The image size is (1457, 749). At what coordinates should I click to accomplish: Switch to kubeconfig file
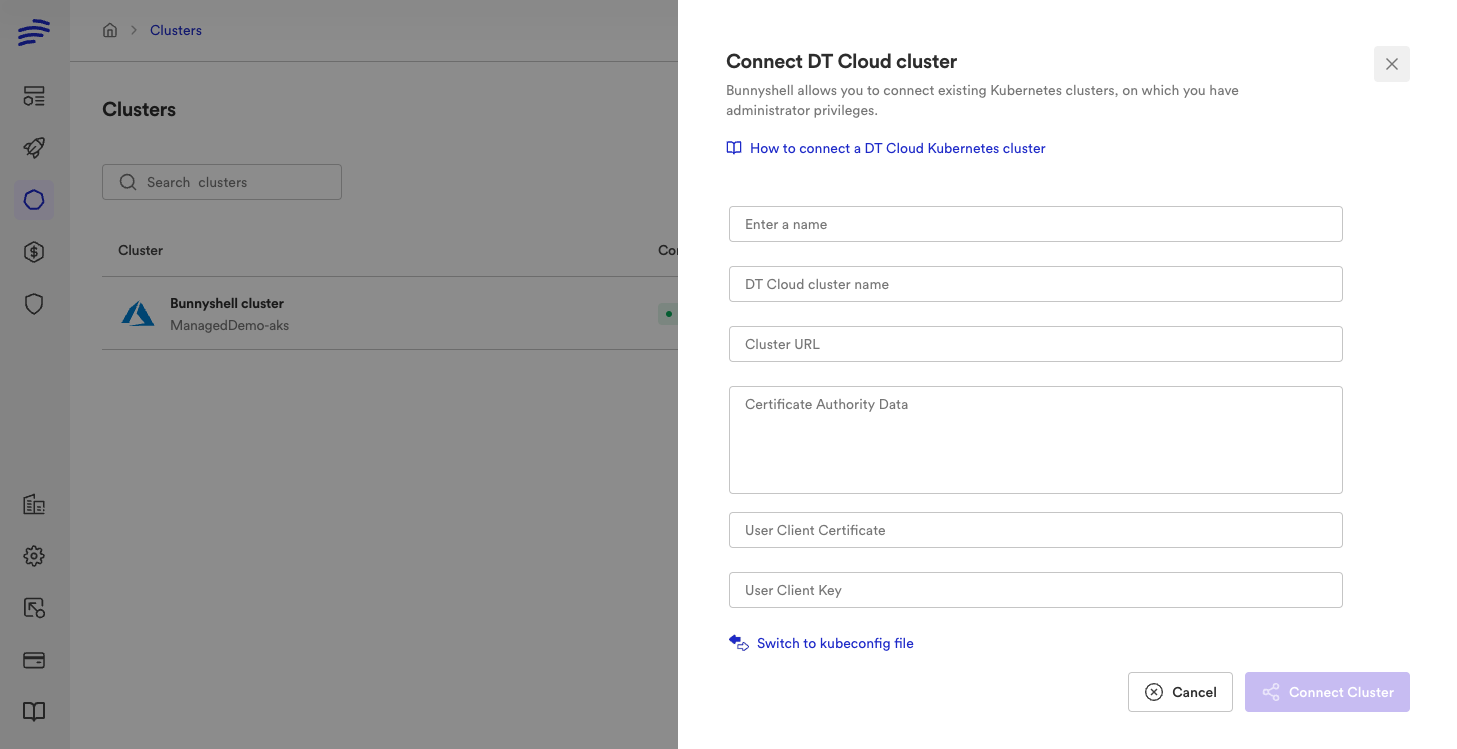tap(835, 643)
